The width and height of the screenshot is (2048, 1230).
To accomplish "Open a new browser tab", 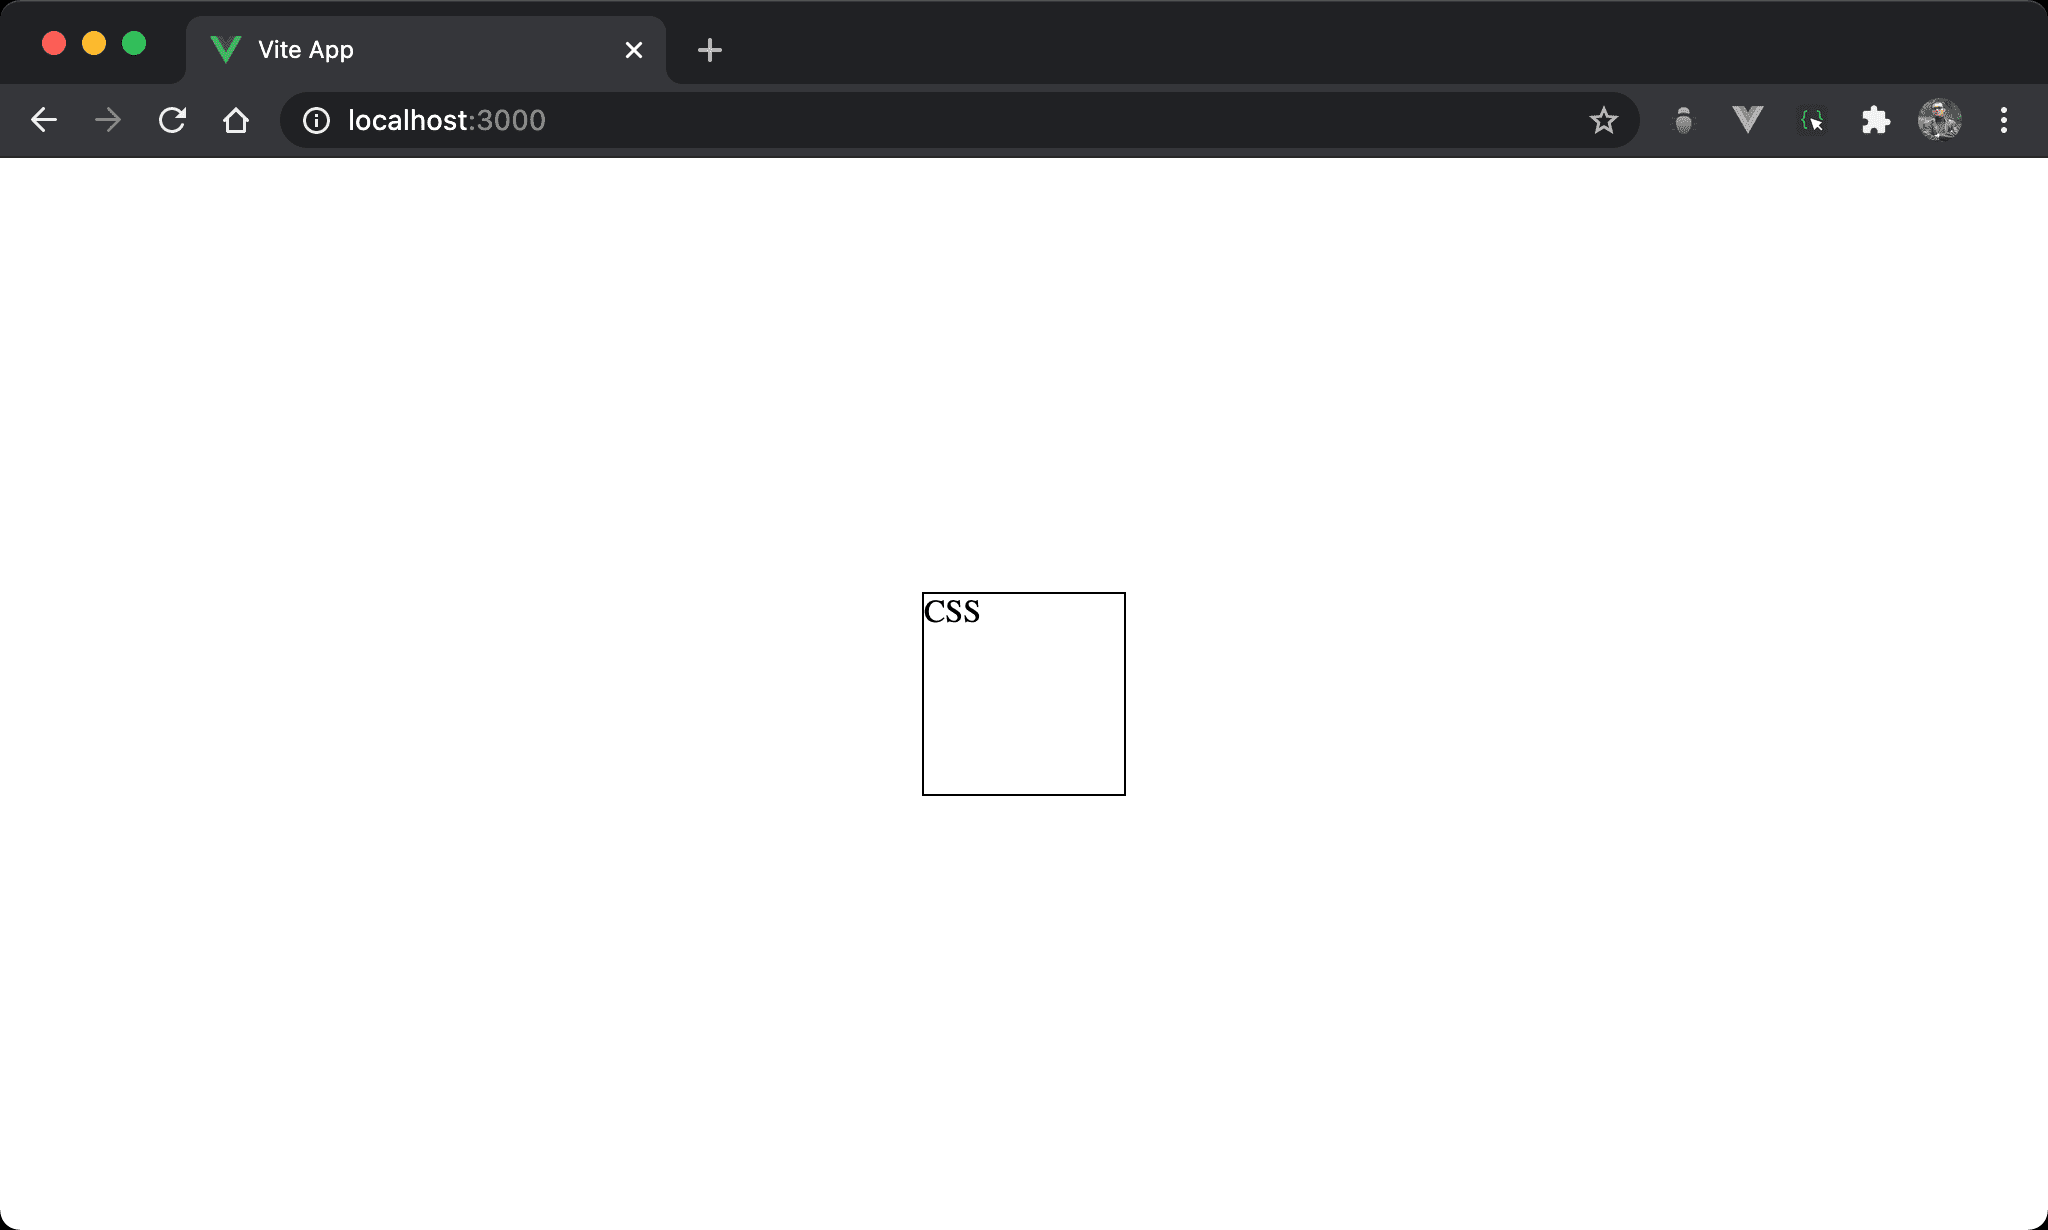I will coord(710,49).
